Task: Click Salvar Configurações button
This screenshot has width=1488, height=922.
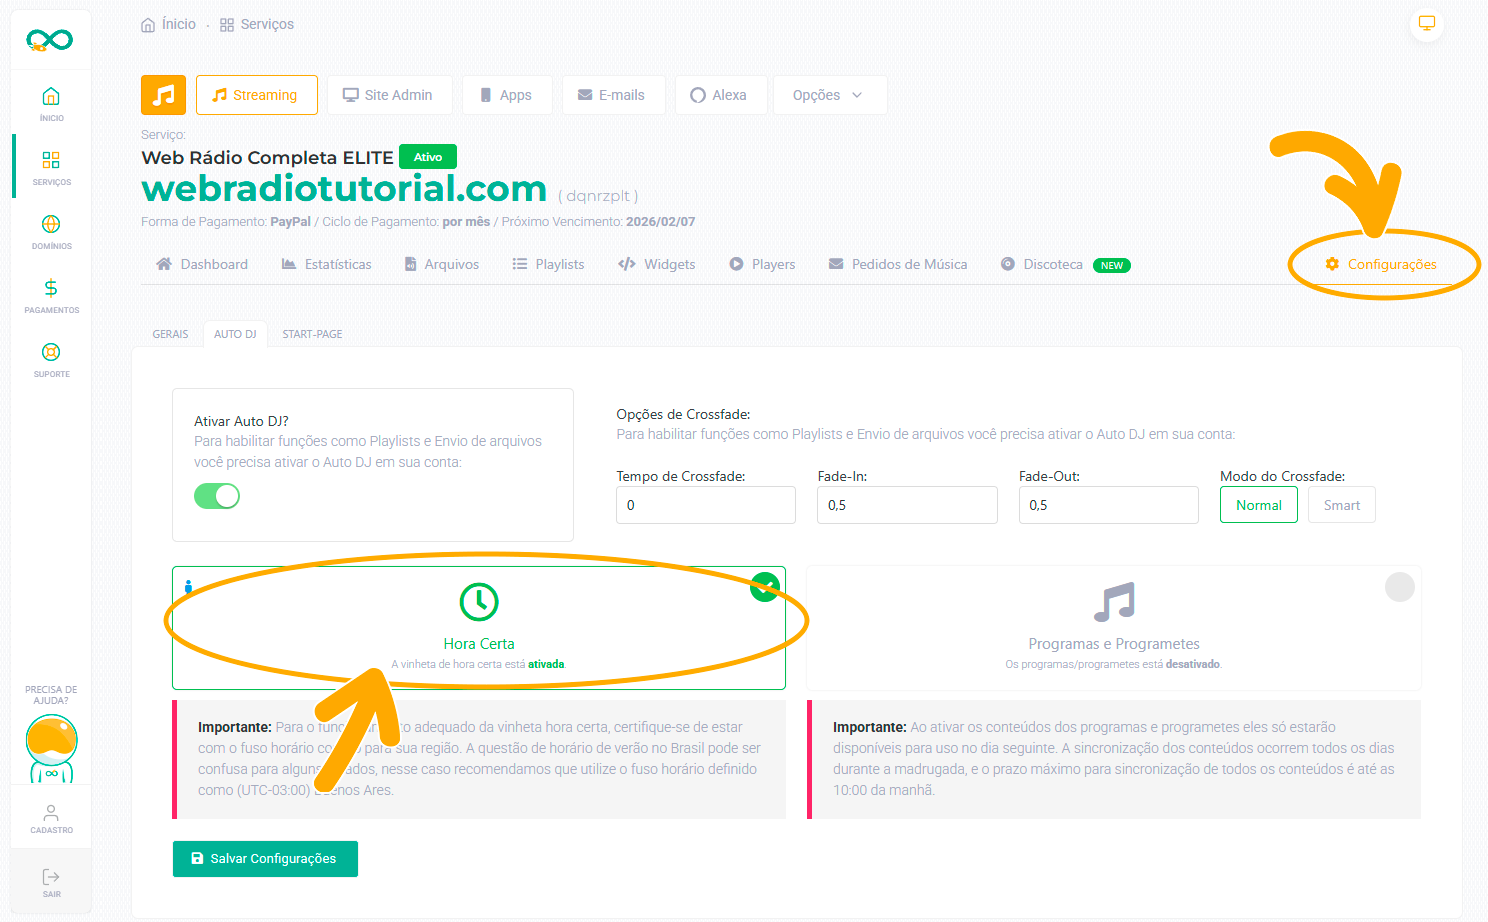Action: point(265,859)
